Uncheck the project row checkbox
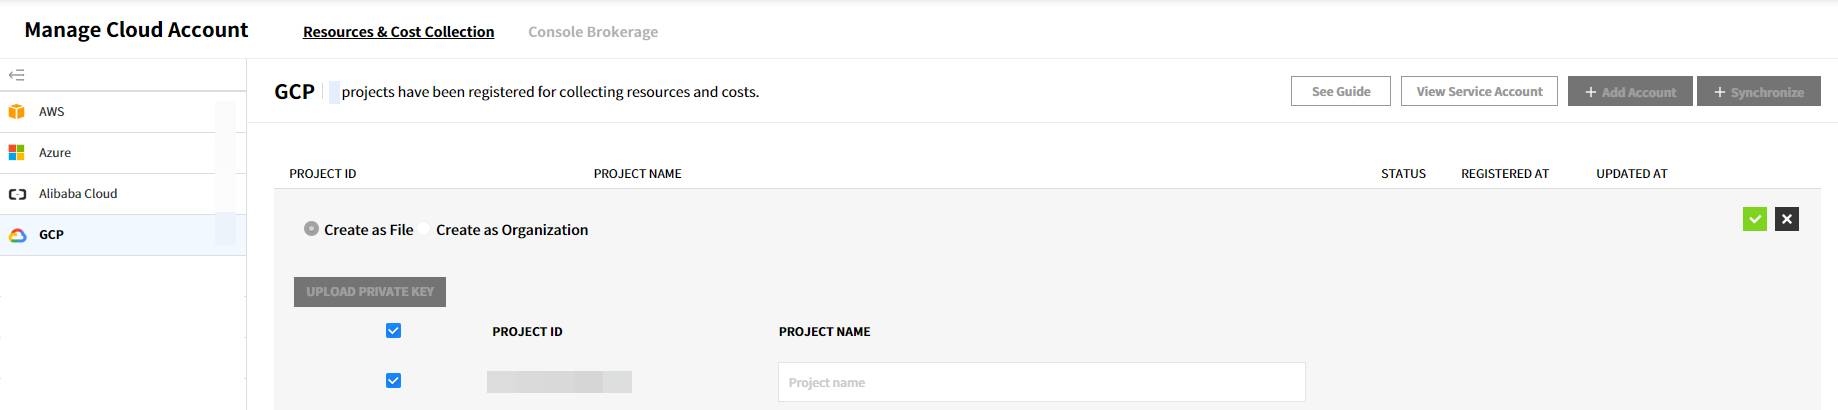 point(394,381)
